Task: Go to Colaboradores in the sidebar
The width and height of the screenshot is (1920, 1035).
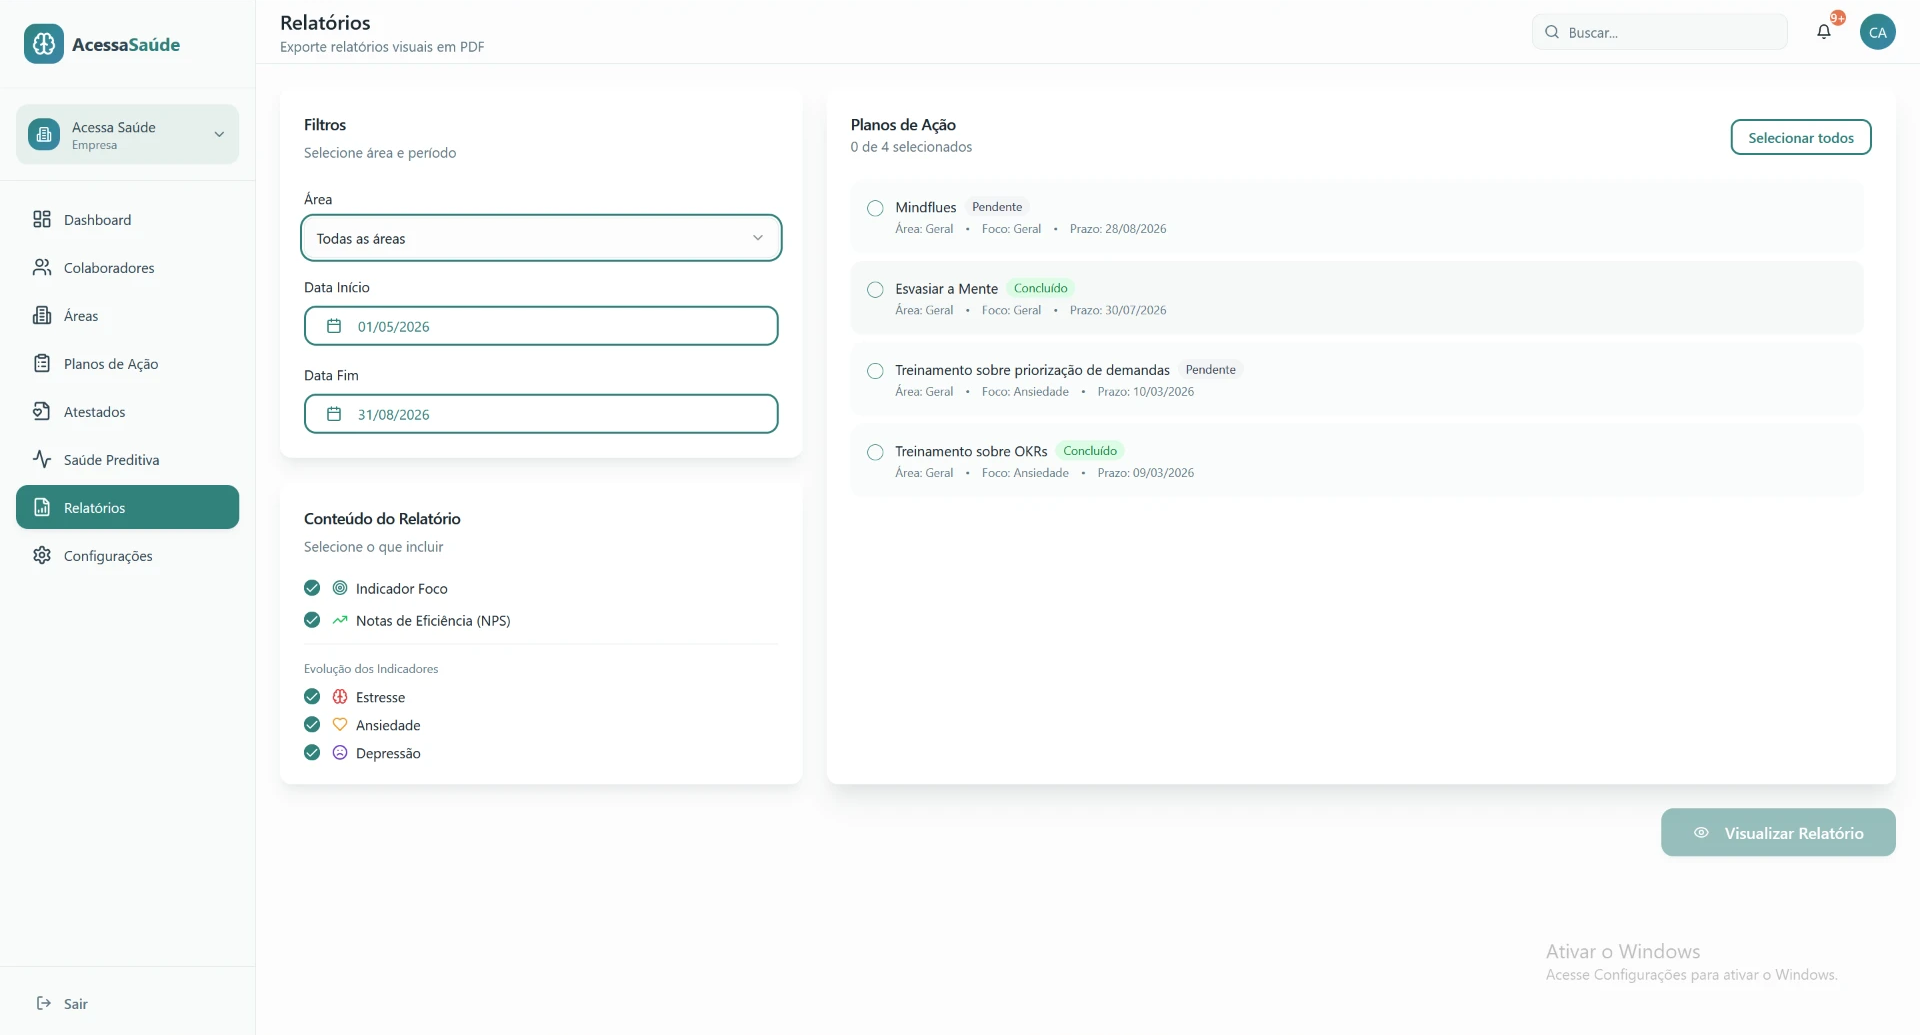Action: (x=127, y=267)
